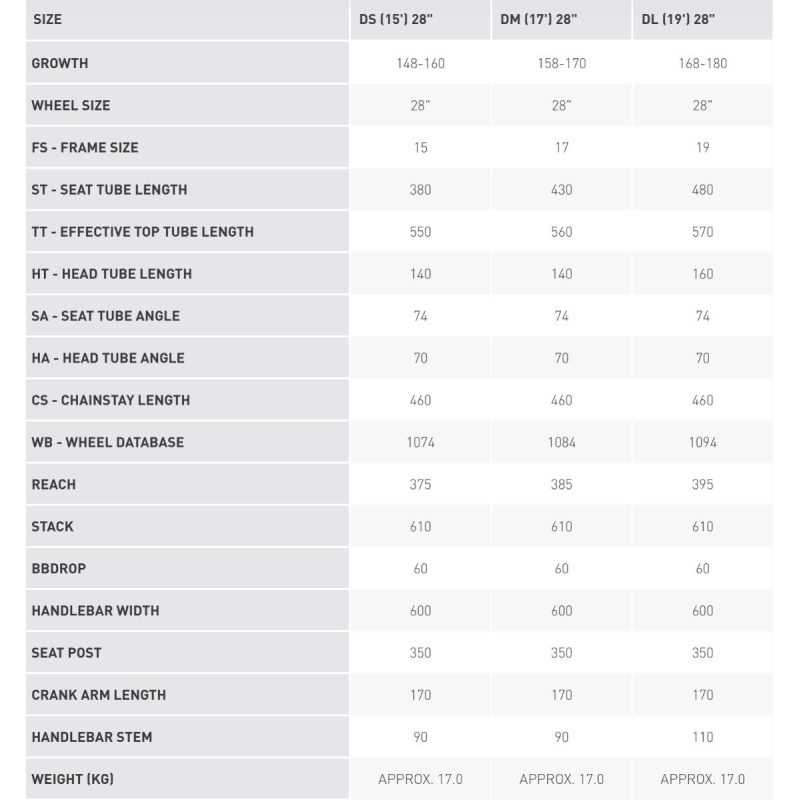
Task: Click the GROWTH row label
Action: [60, 63]
